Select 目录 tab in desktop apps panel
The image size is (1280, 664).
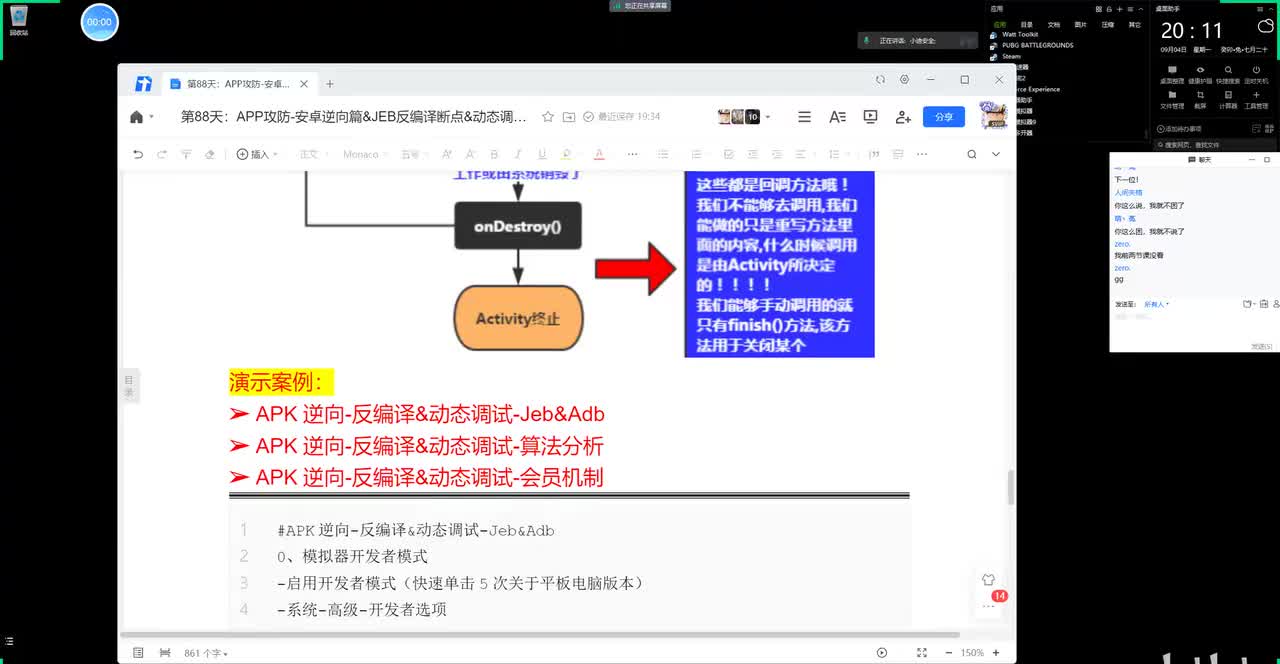[1027, 24]
